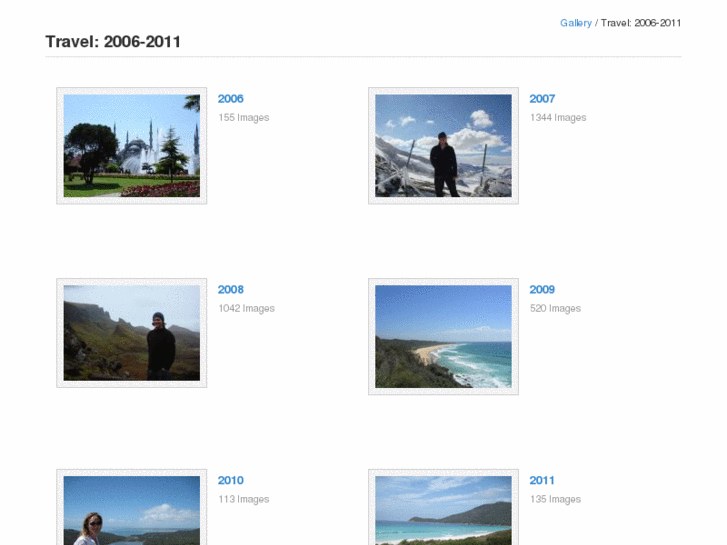Open the 2009 album link
727x545 pixels.
point(542,289)
